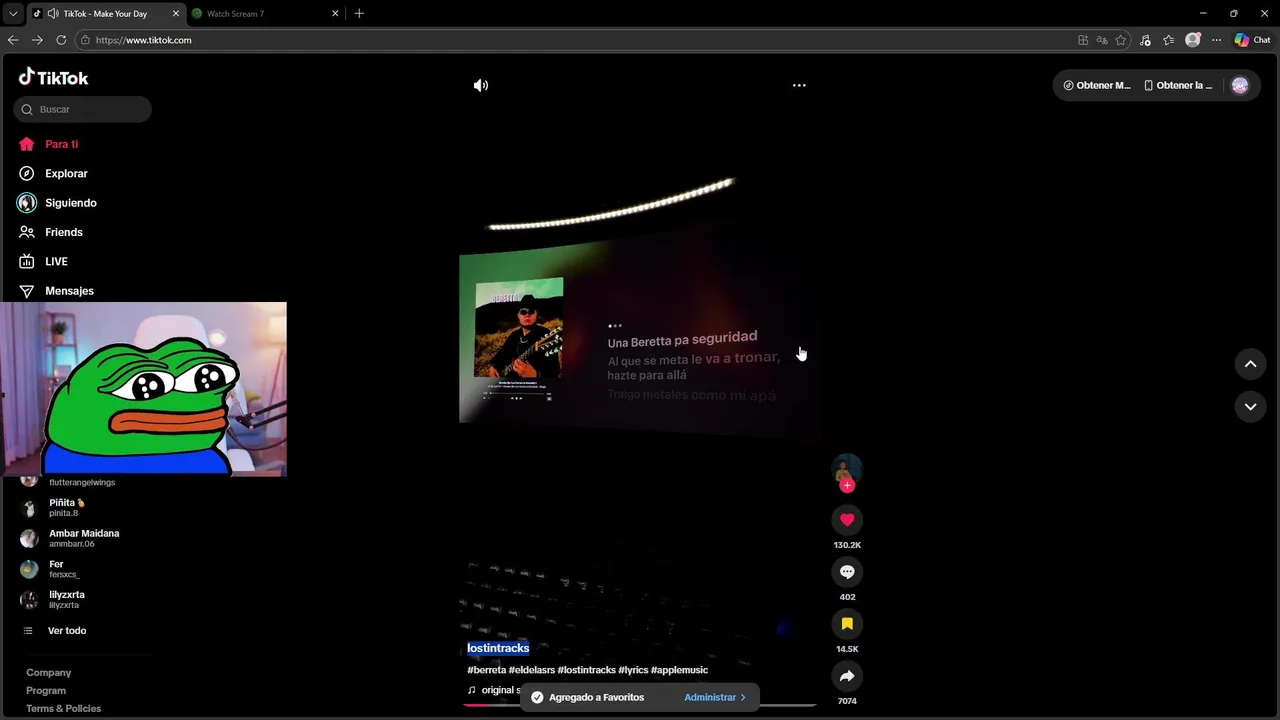Open the creator avatar beside the video
Image resolution: width=1280 pixels, height=720 pixels.
pos(847,469)
